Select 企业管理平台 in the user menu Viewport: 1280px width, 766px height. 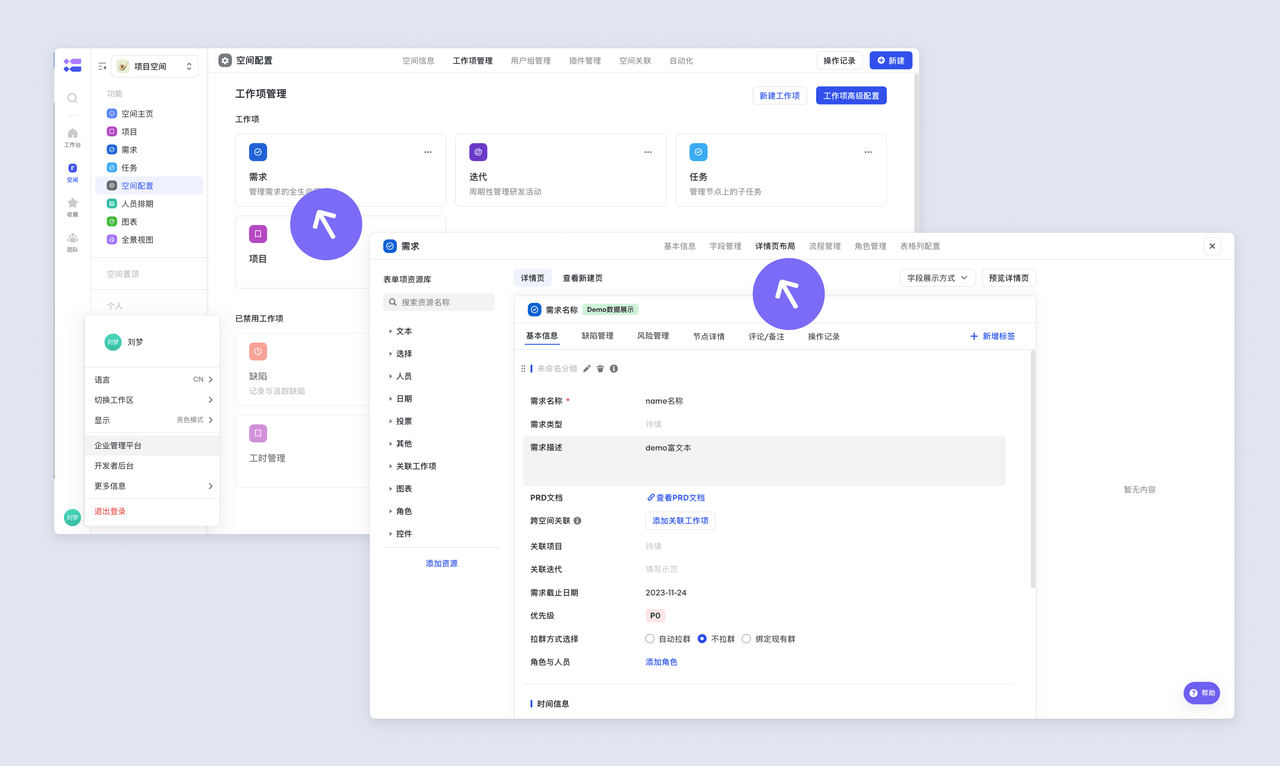click(118, 446)
